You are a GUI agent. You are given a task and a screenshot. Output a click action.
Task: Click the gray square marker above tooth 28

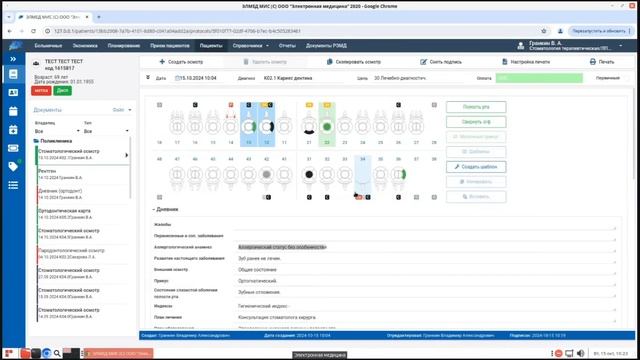pyautogui.click(x=434, y=105)
